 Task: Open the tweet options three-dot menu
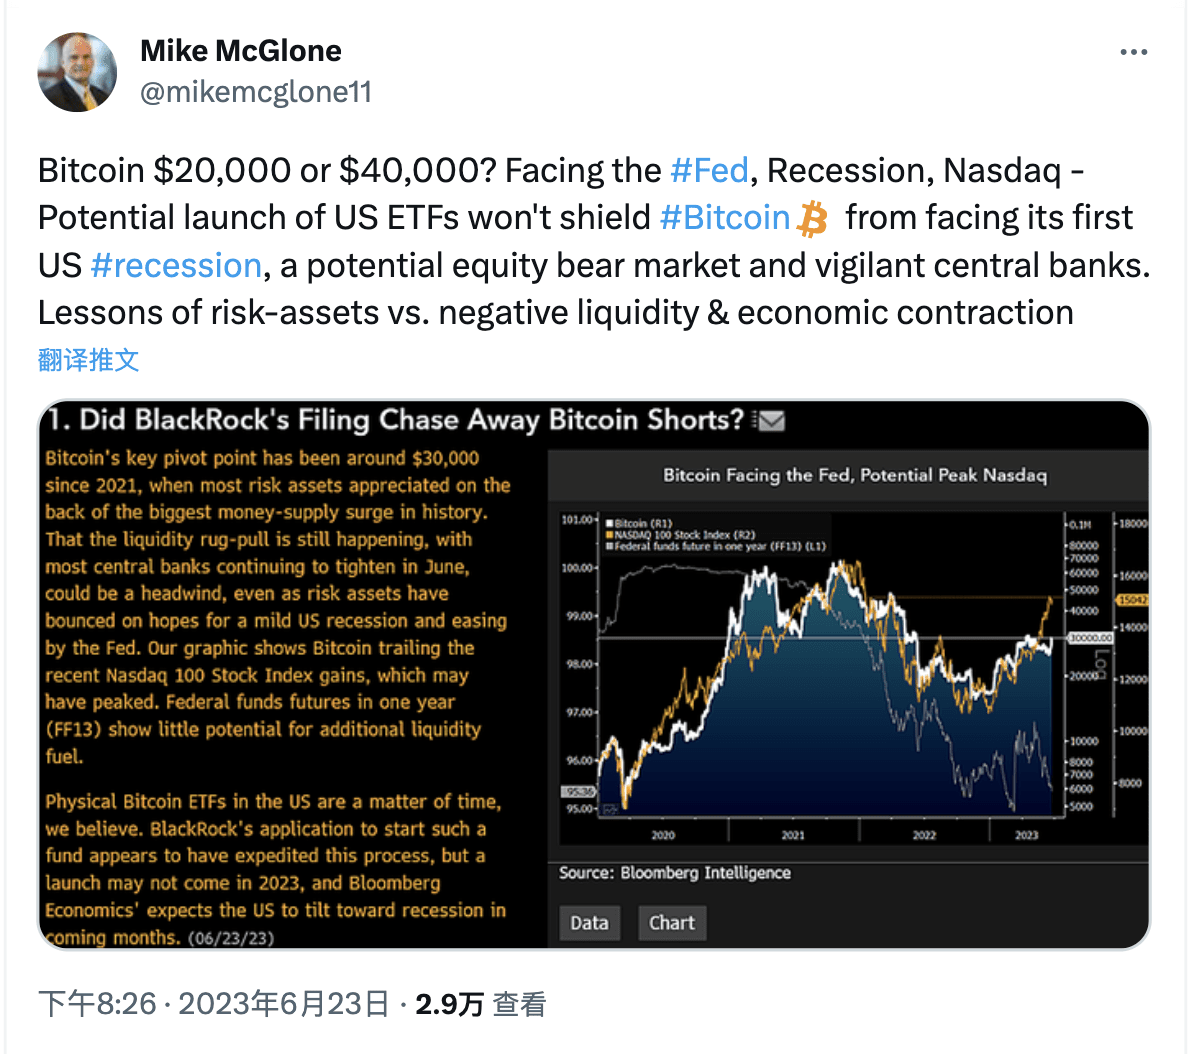pos(1135,52)
